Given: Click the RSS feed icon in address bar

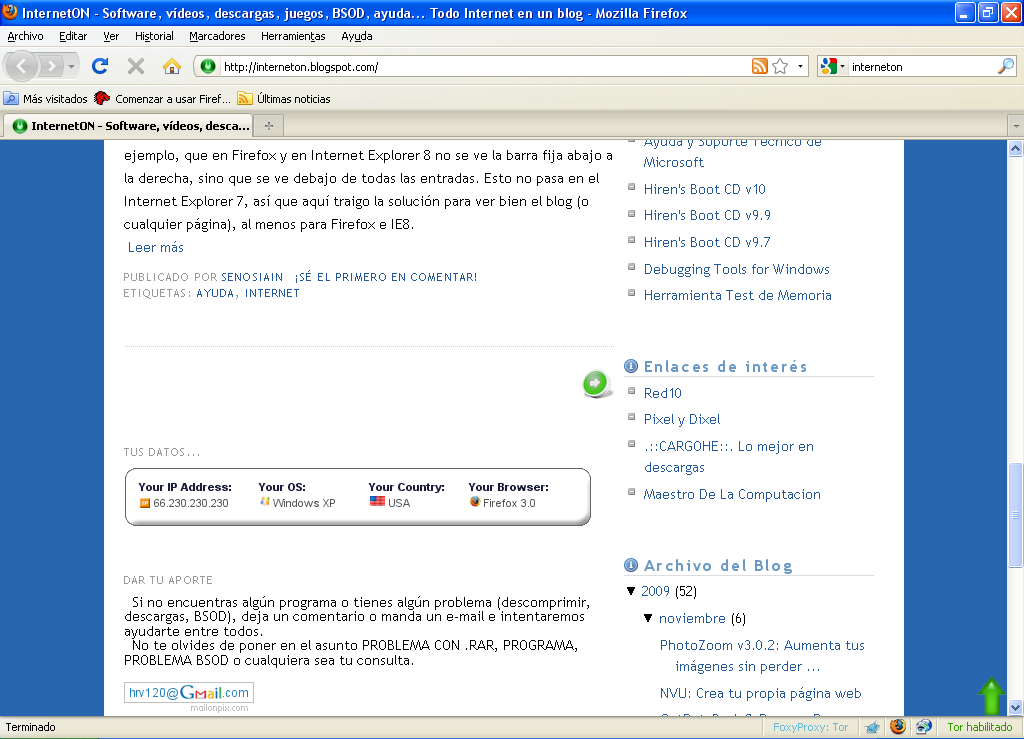Looking at the screenshot, I should coord(760,66).
